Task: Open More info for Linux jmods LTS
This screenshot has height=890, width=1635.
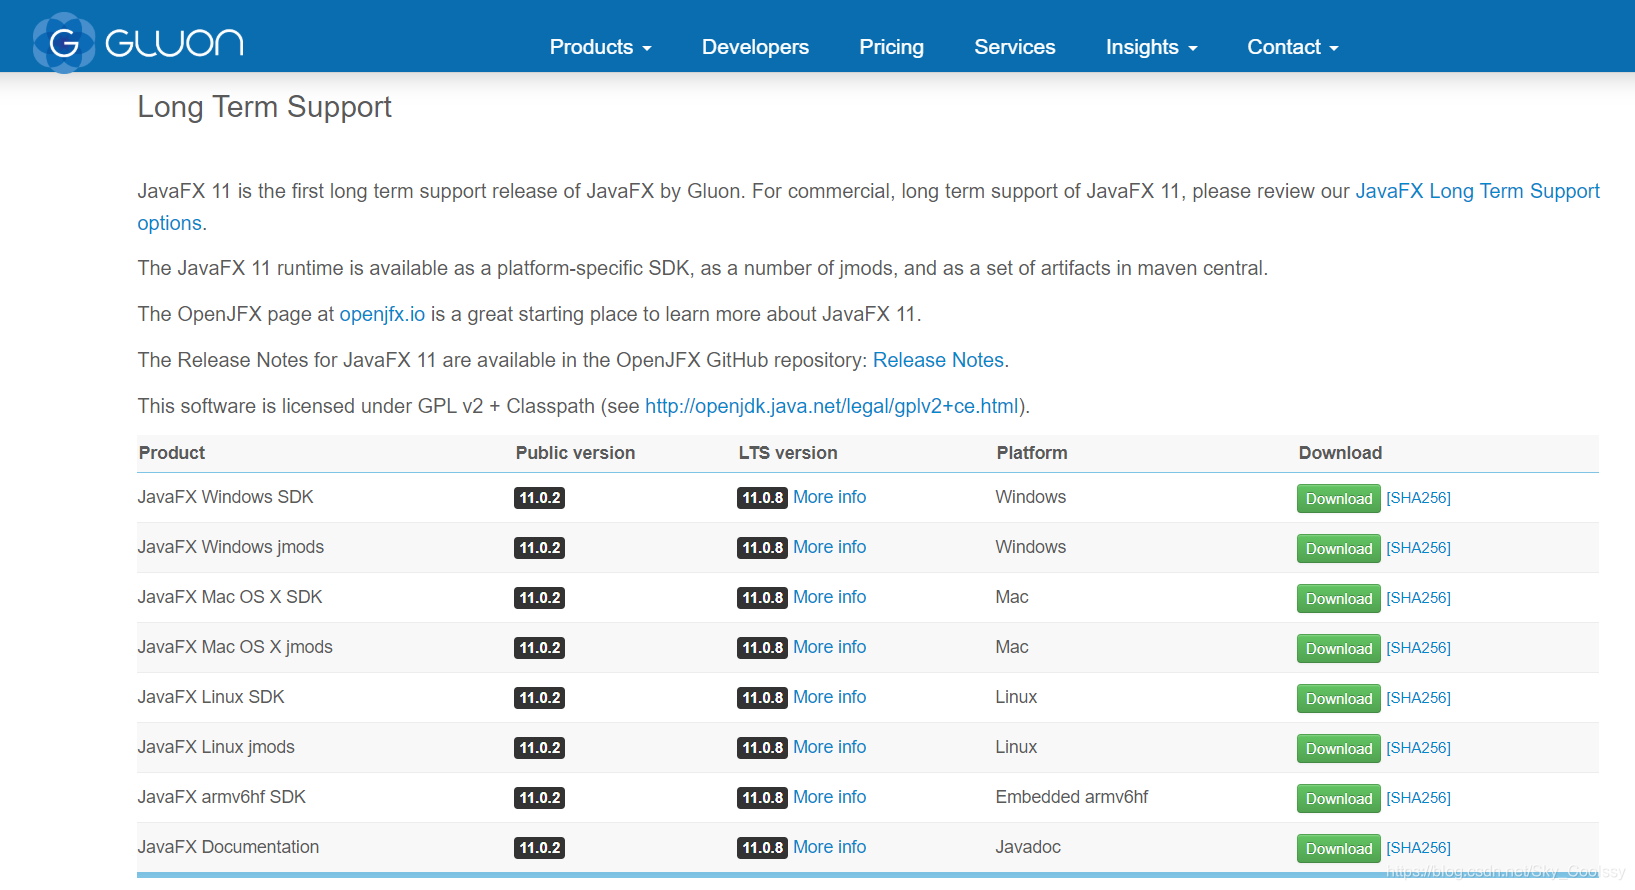Action: coord(829,747)
